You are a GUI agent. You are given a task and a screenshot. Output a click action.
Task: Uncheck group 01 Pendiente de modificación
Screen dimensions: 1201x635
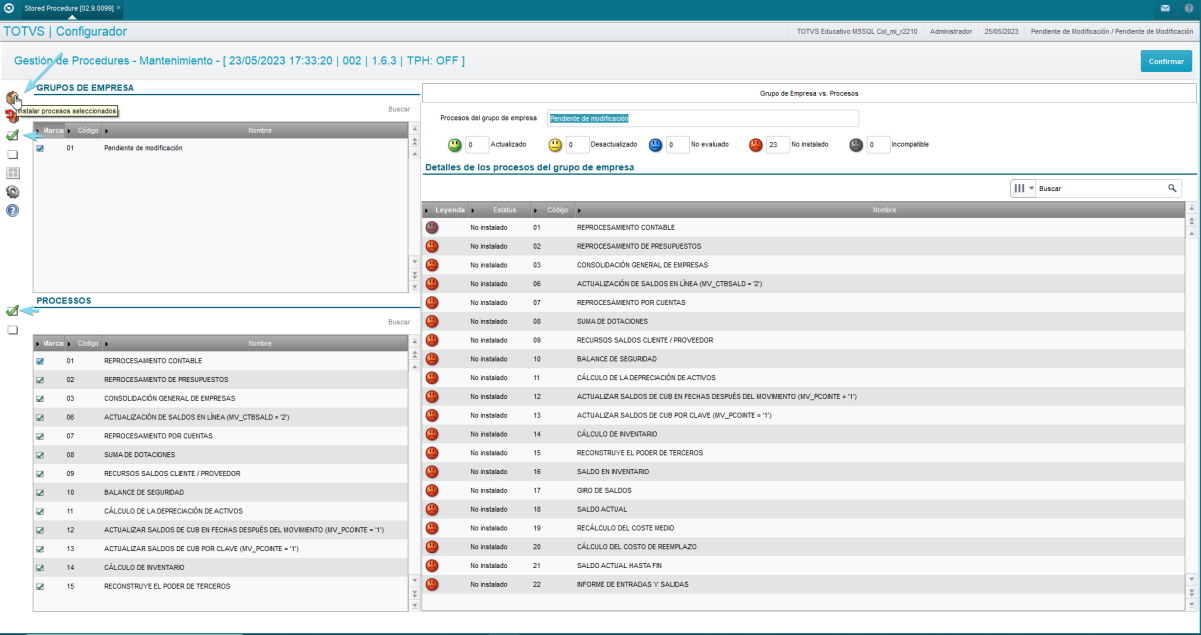point(40,148)
